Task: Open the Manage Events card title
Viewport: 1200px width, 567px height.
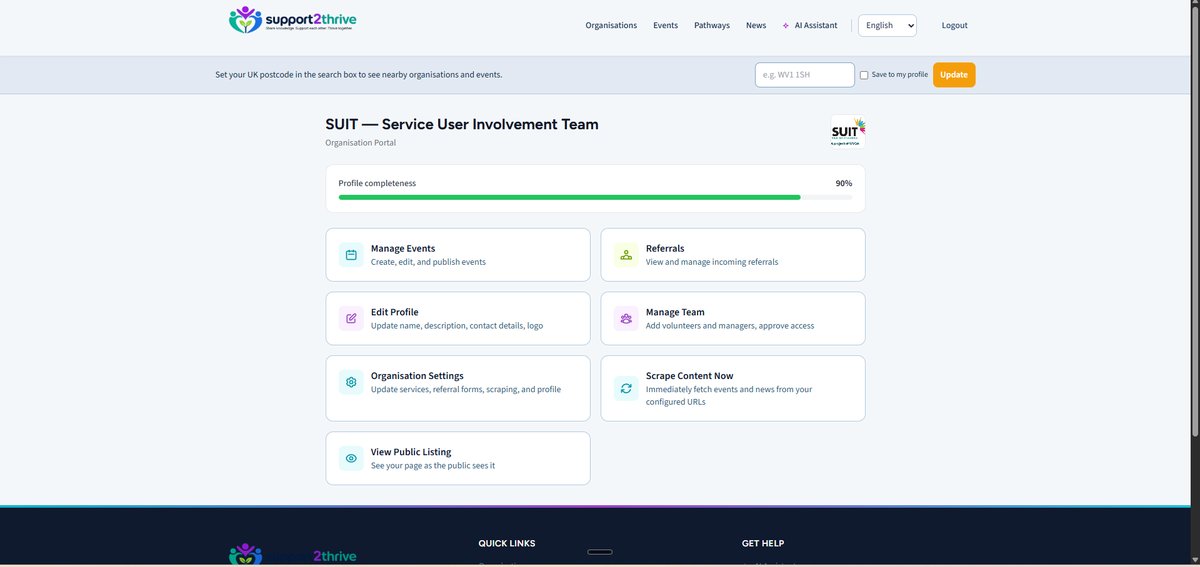Action: pos(403,248)
